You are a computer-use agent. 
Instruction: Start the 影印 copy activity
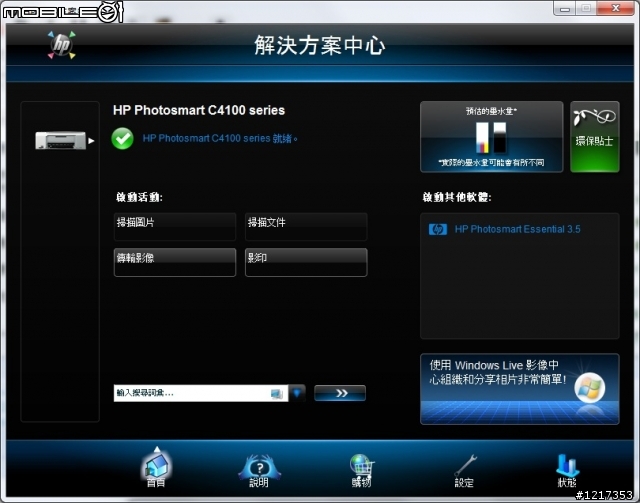tap(306, 262)
